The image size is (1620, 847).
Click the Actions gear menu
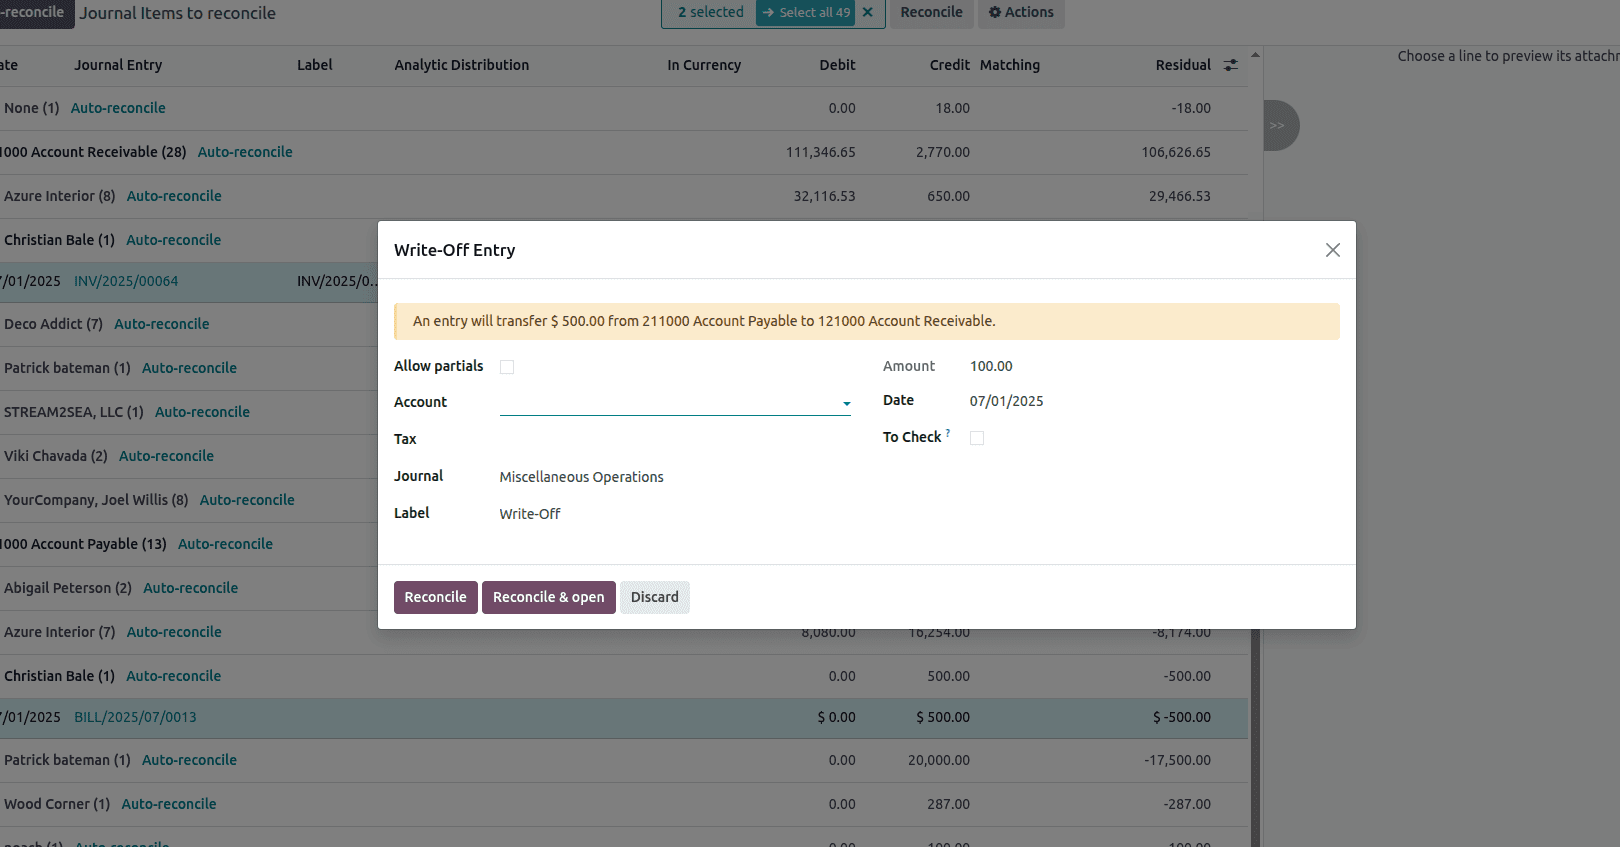click(1021, 13)
